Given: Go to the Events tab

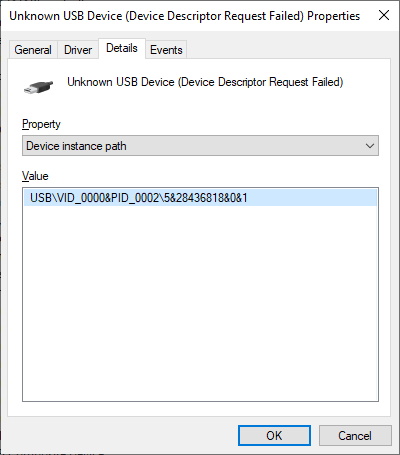Looking at the screenshot, I should 166,50.
